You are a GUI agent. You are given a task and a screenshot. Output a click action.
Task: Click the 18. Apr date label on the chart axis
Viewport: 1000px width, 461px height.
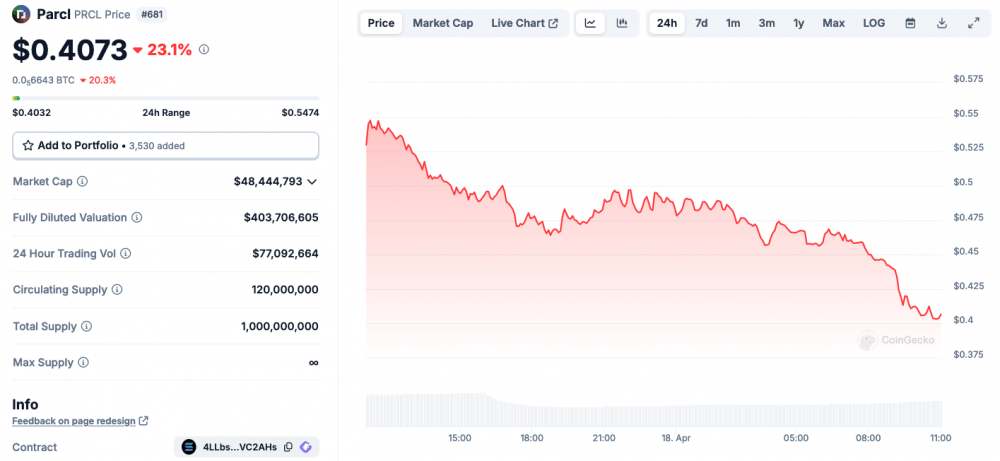(677, 438)
